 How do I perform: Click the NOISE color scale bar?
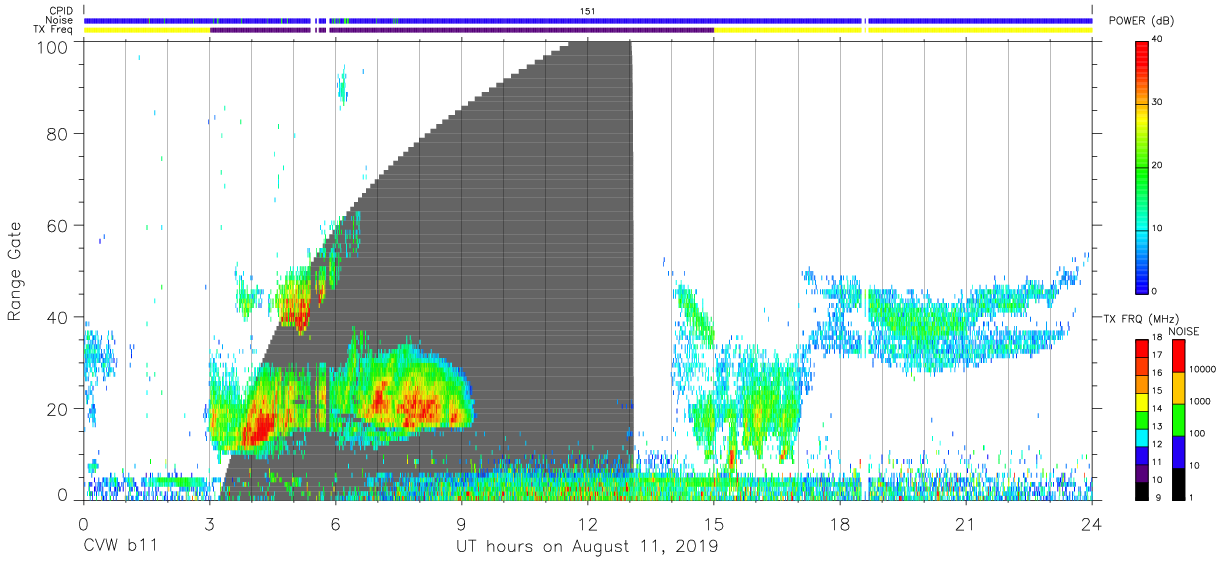pos(1178,418)
